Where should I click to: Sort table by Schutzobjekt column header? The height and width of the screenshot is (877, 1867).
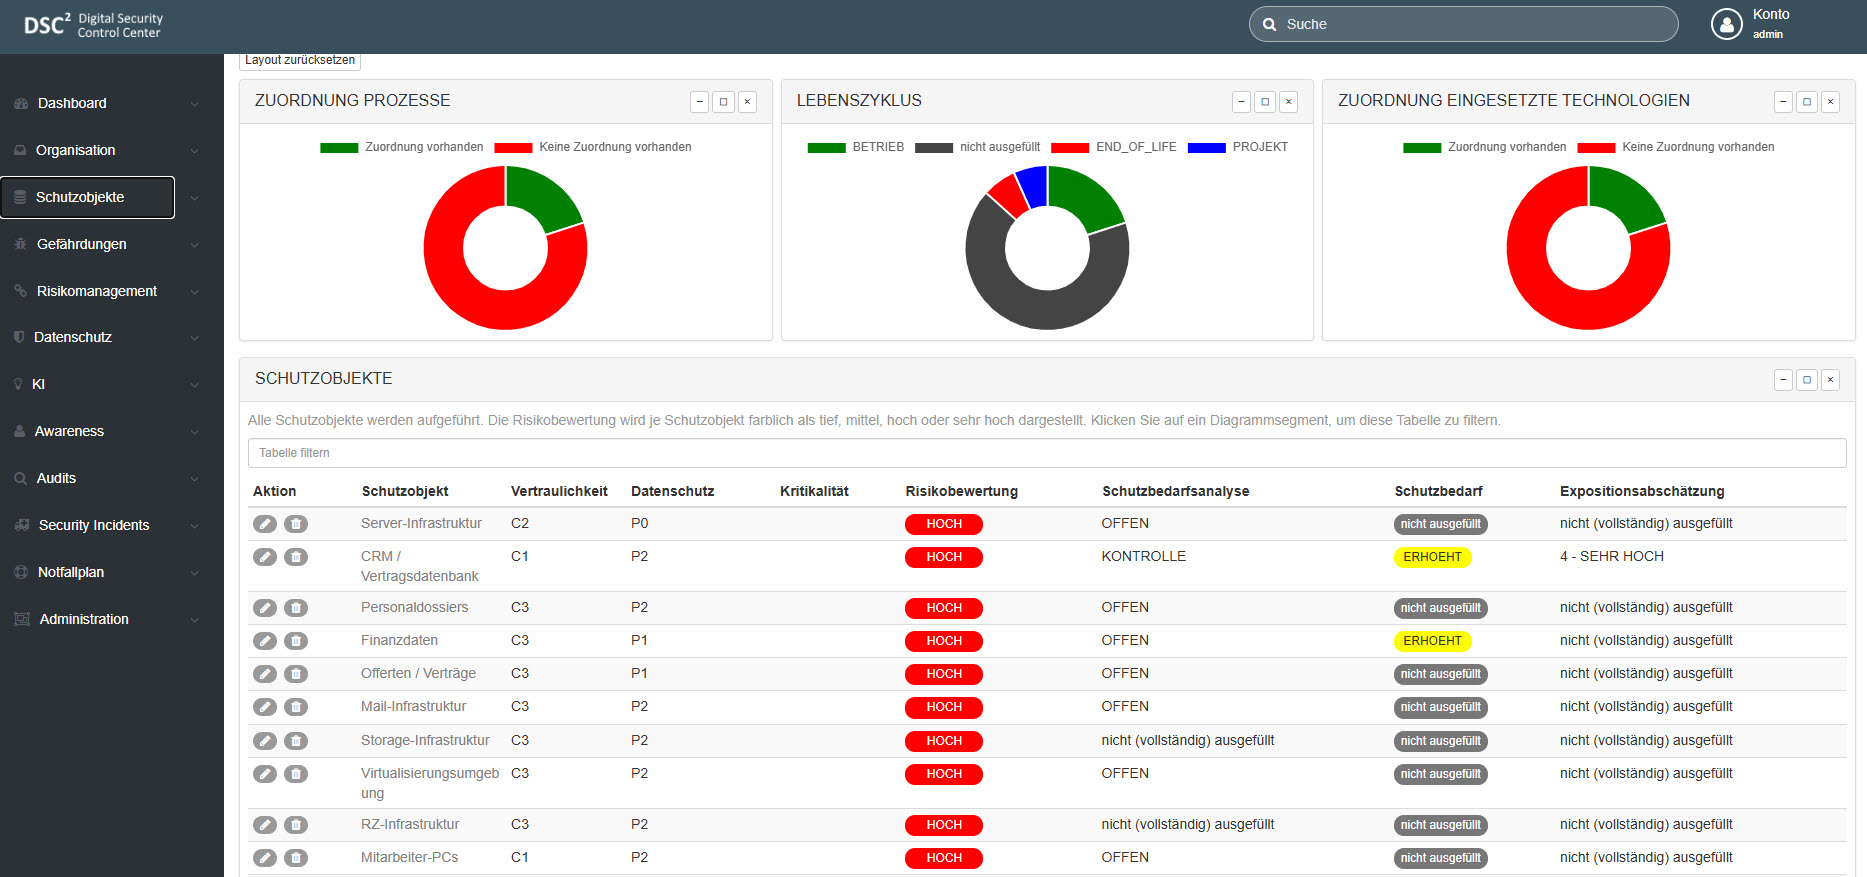[x=405, y=491]
